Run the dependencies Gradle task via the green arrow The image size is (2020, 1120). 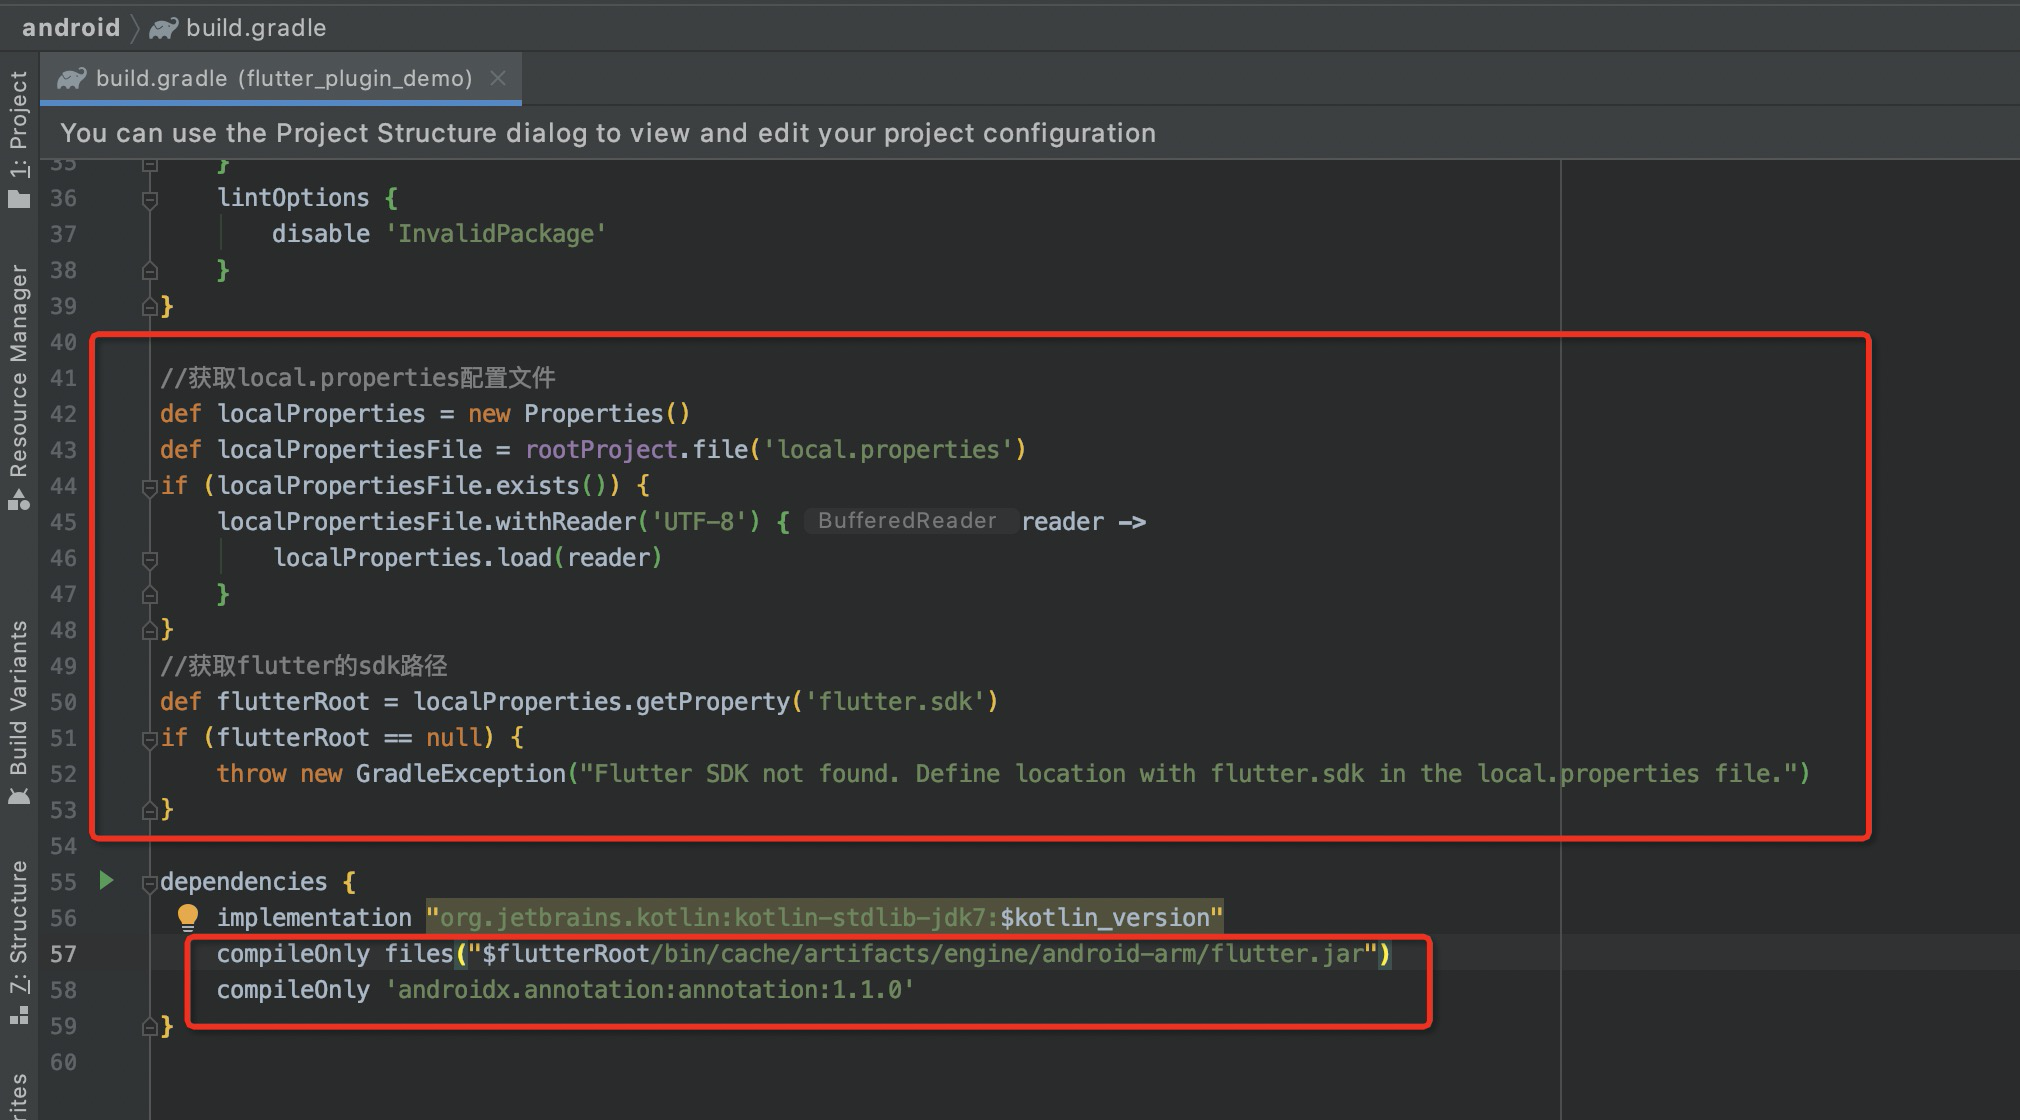tap(105, 881)
